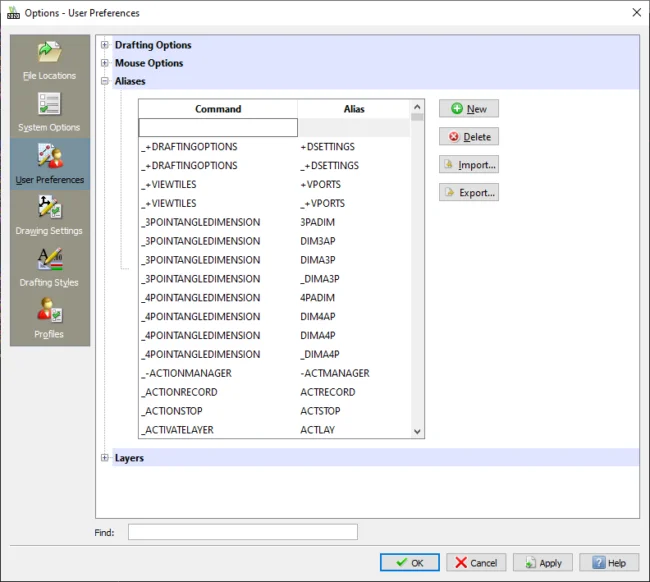Sort aliases by the Command column header
650x582 pixels.
(218, 109)
